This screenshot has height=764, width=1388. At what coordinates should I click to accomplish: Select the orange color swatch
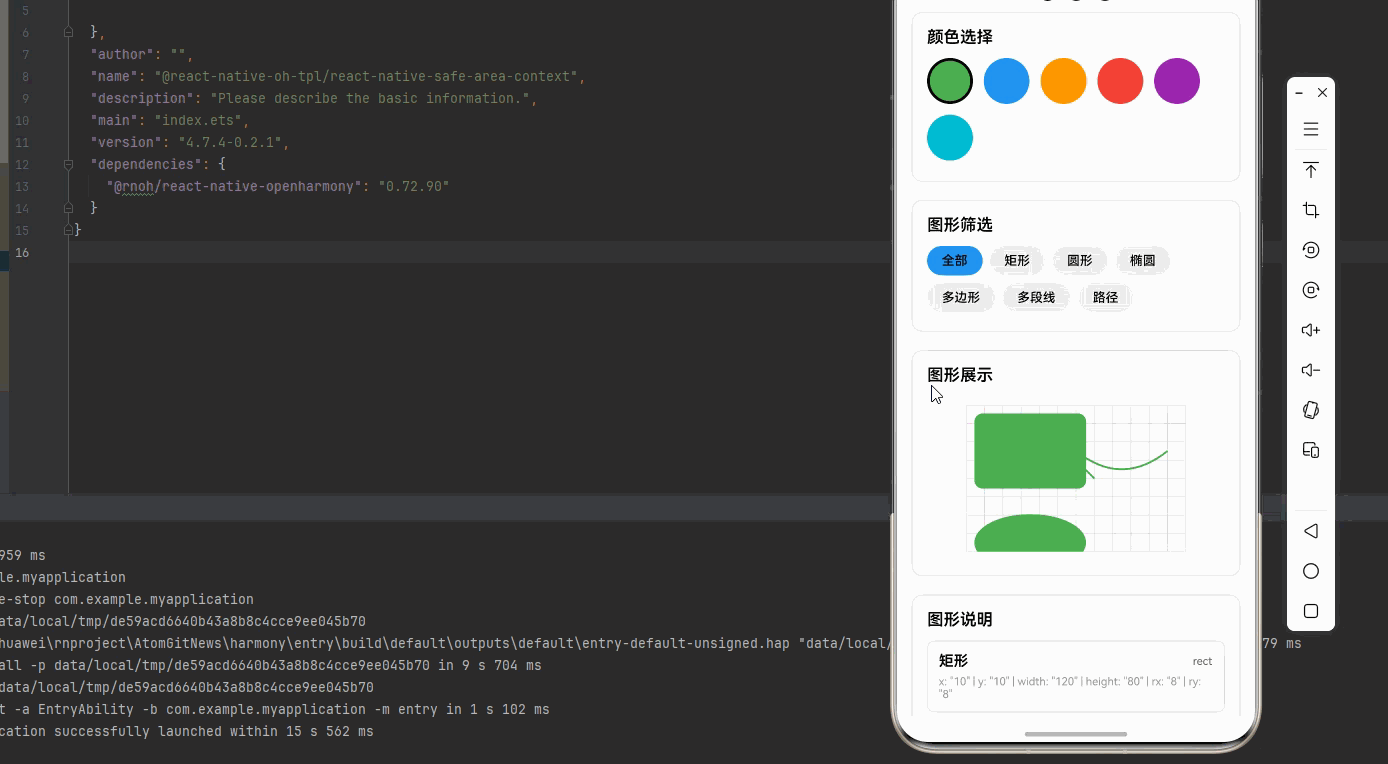1063,81
